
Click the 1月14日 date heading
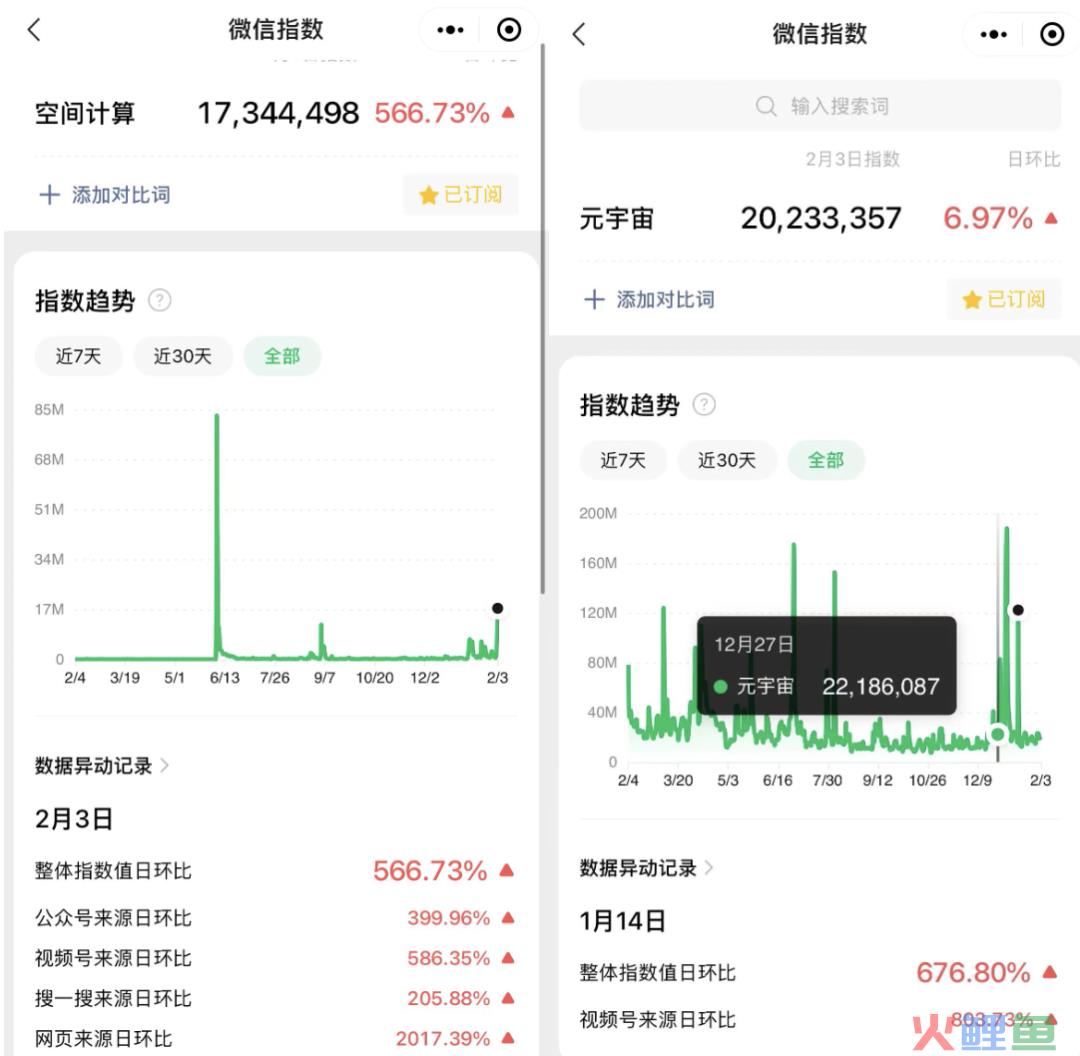pos(623,921)
